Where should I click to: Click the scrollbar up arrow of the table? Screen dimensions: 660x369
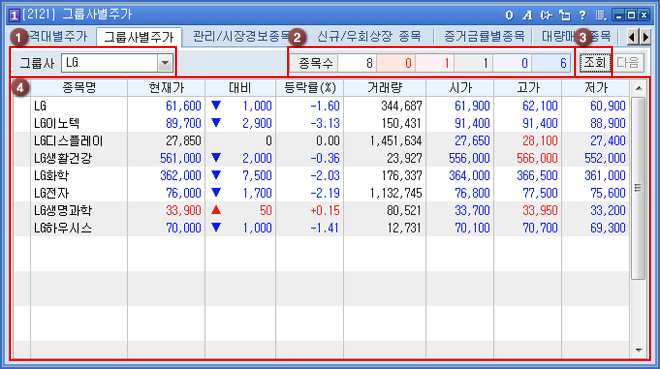coord(639,88)
